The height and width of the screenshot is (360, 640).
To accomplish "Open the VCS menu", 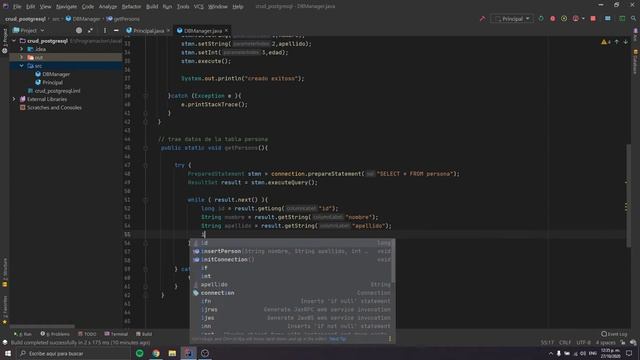I will [x=198, y=7].
